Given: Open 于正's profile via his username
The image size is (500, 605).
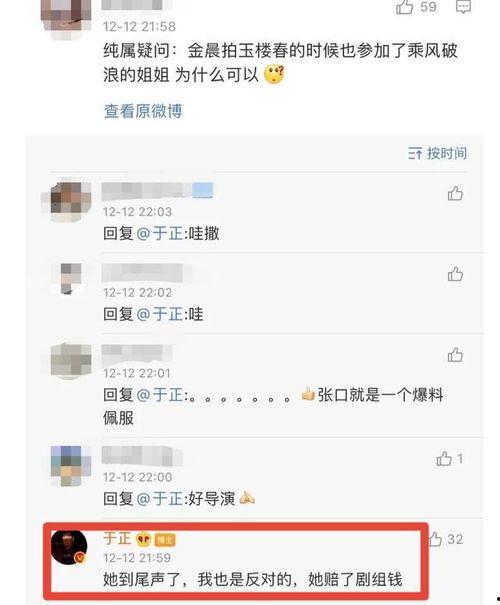Looking at the screenshot, I should (x=117, y=538).
